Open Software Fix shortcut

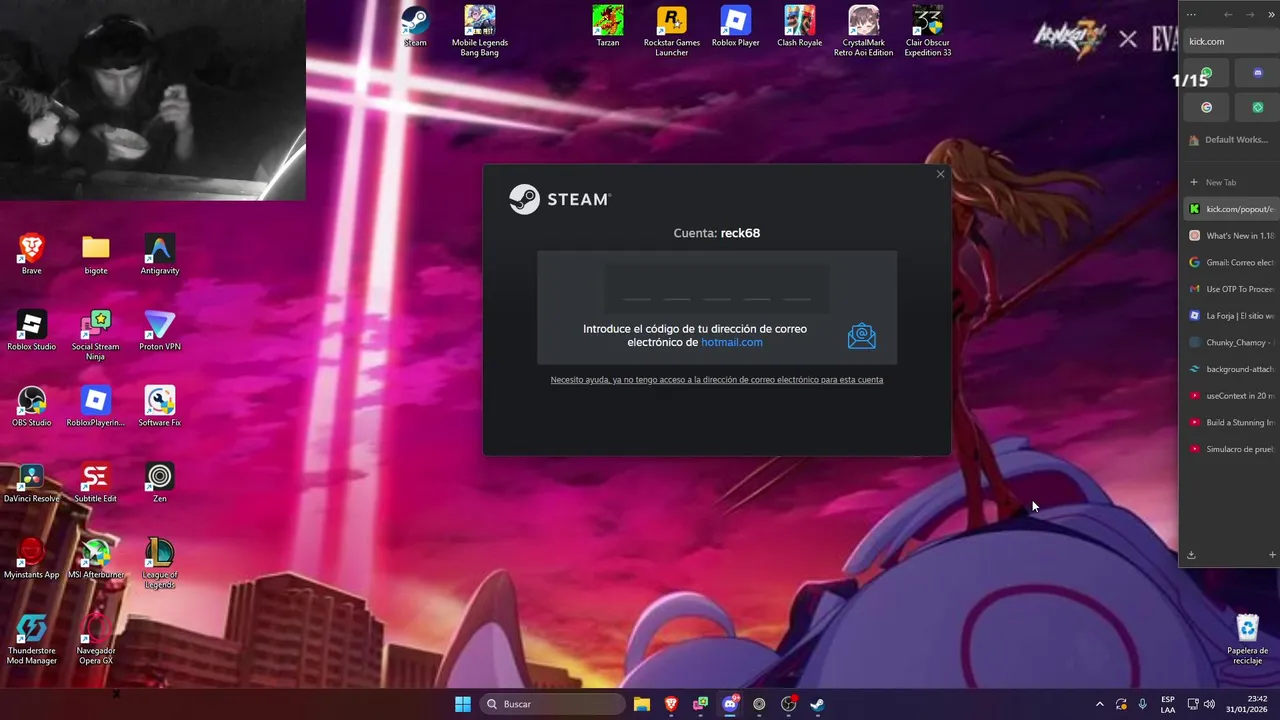coord(160,406)
